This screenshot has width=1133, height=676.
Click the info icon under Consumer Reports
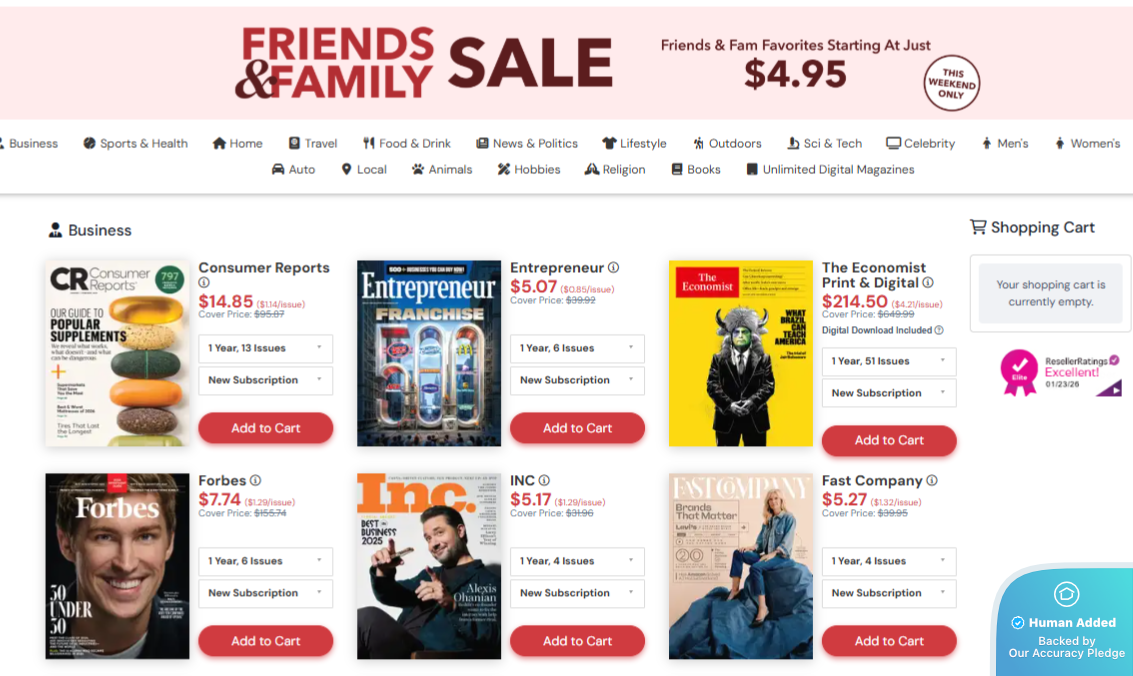204,283
